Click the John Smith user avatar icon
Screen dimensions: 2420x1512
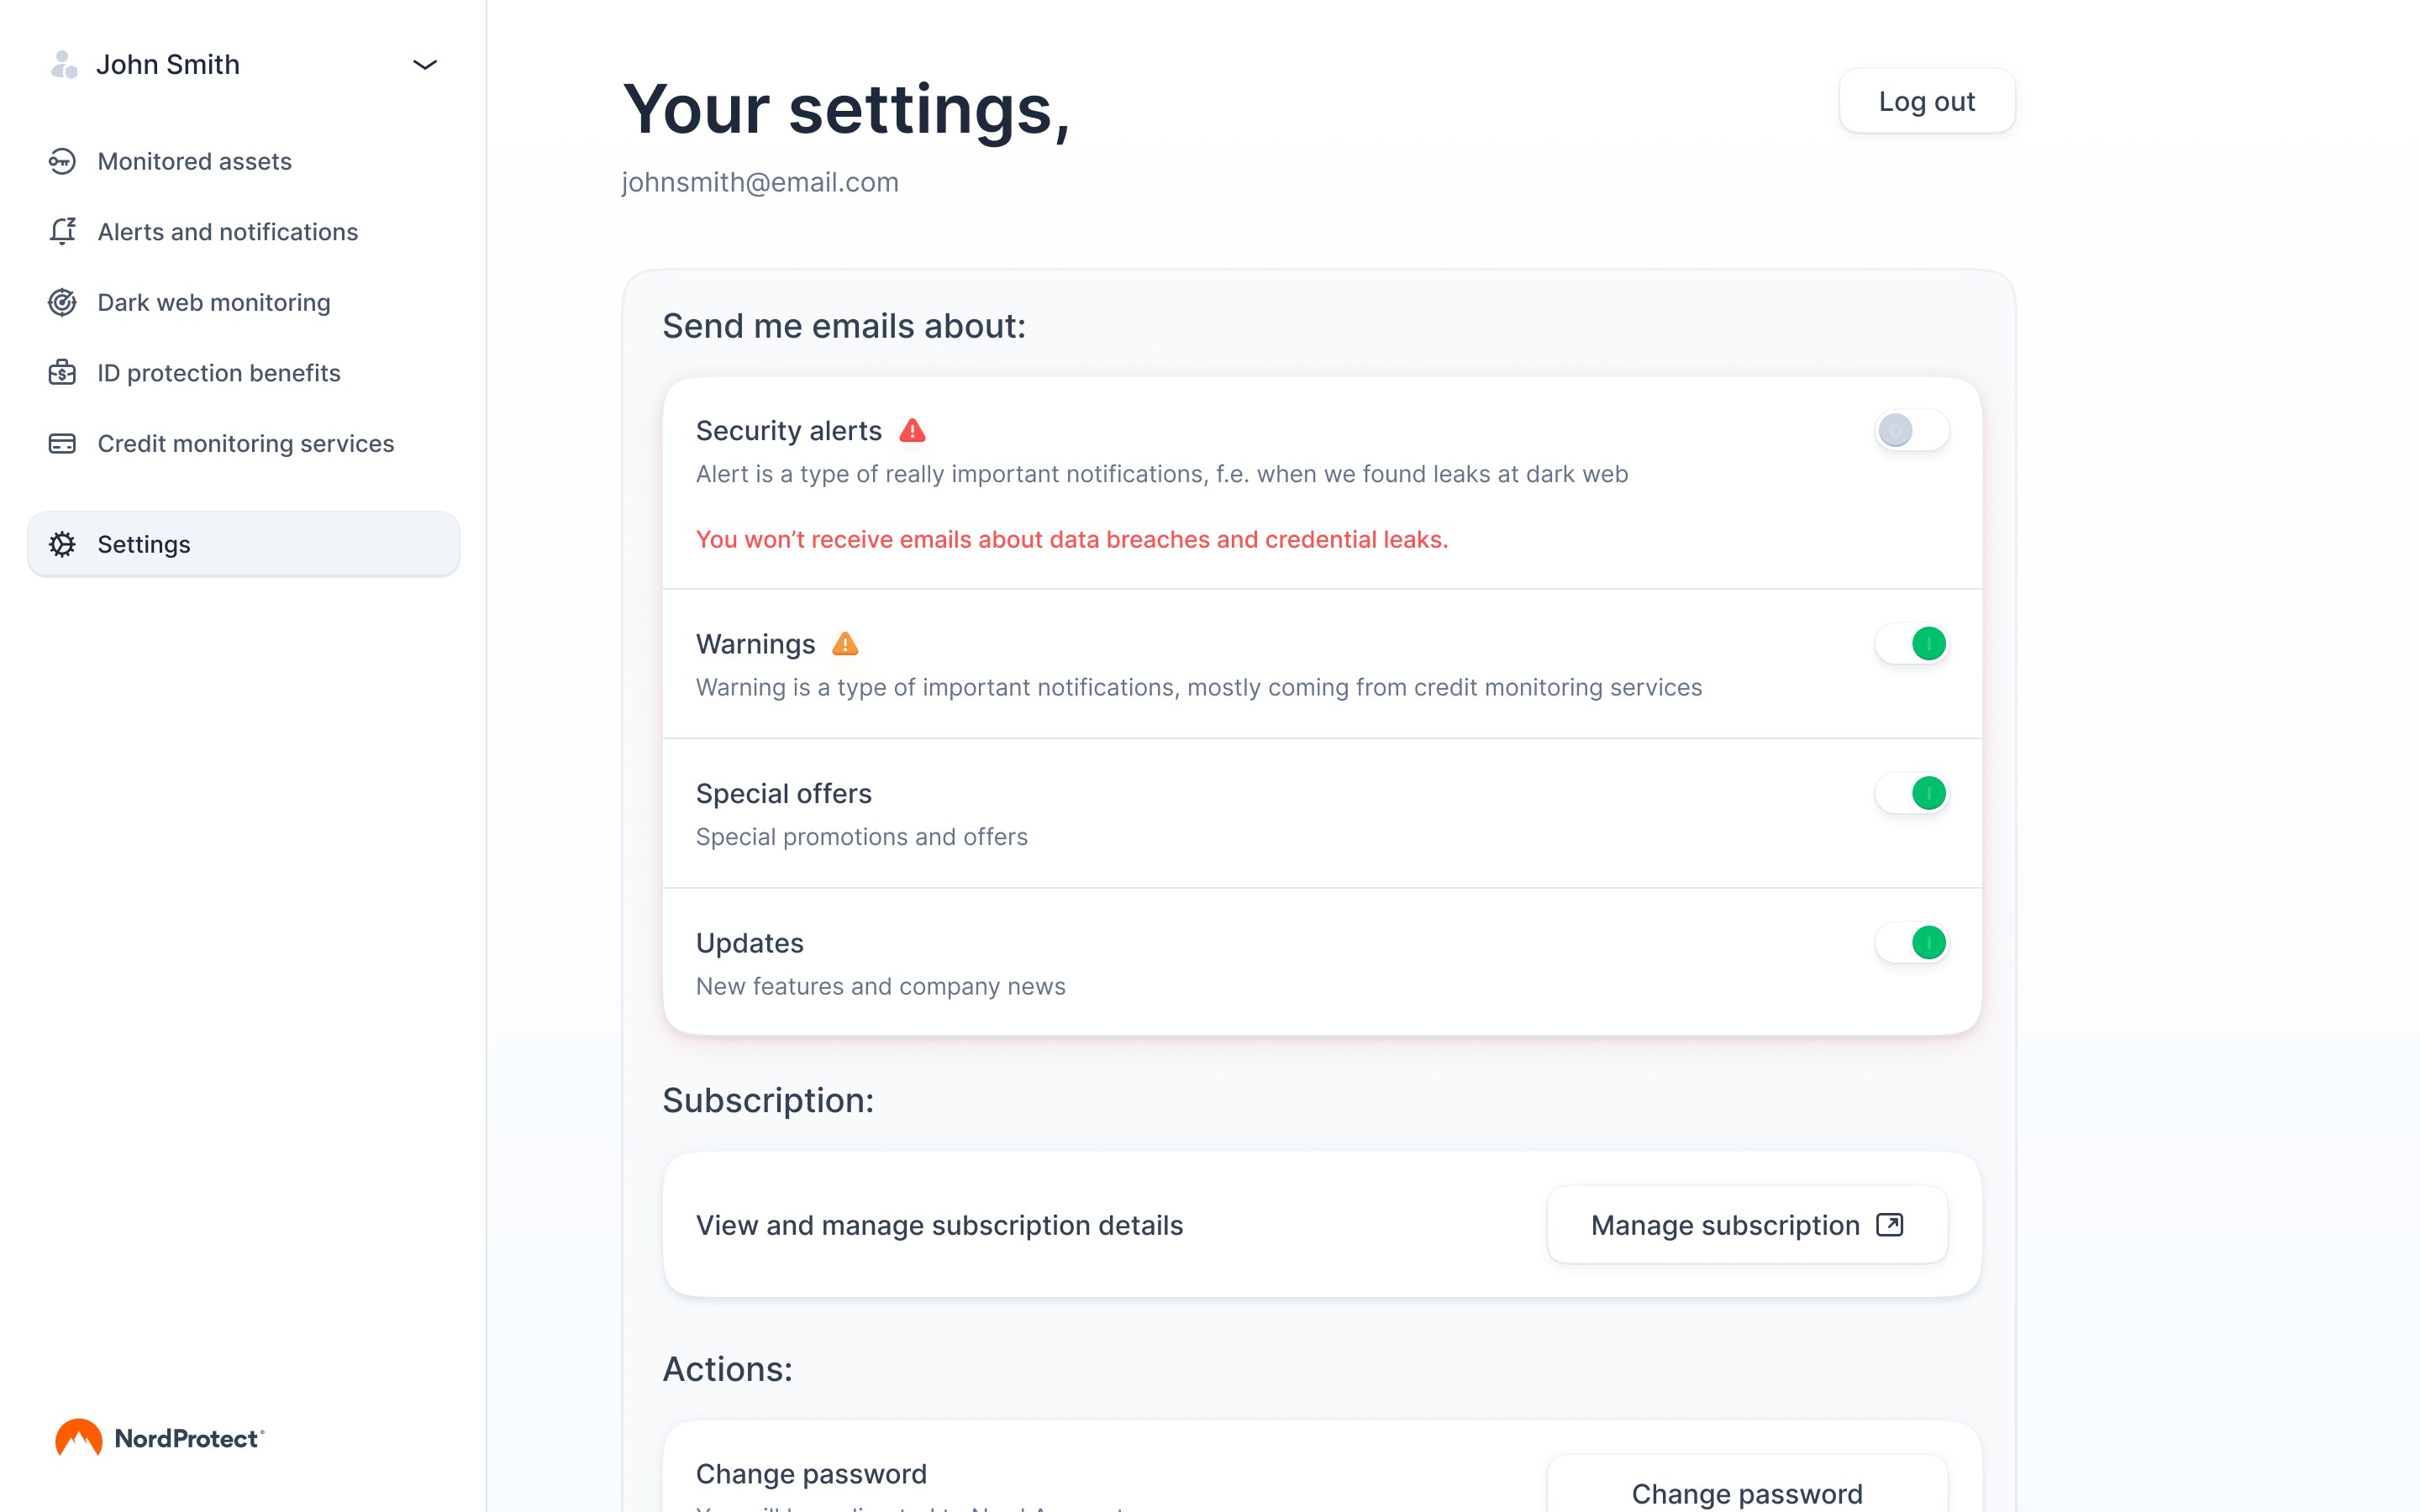click(x=64, y=65)
